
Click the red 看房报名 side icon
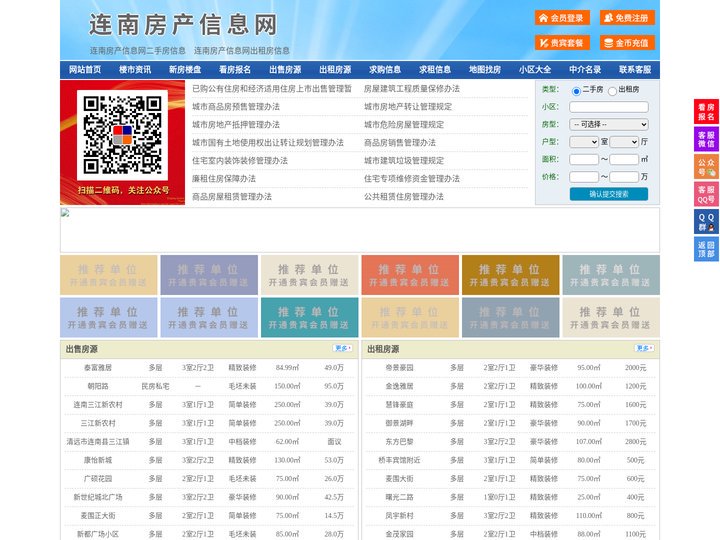click(x=706, y=112)
